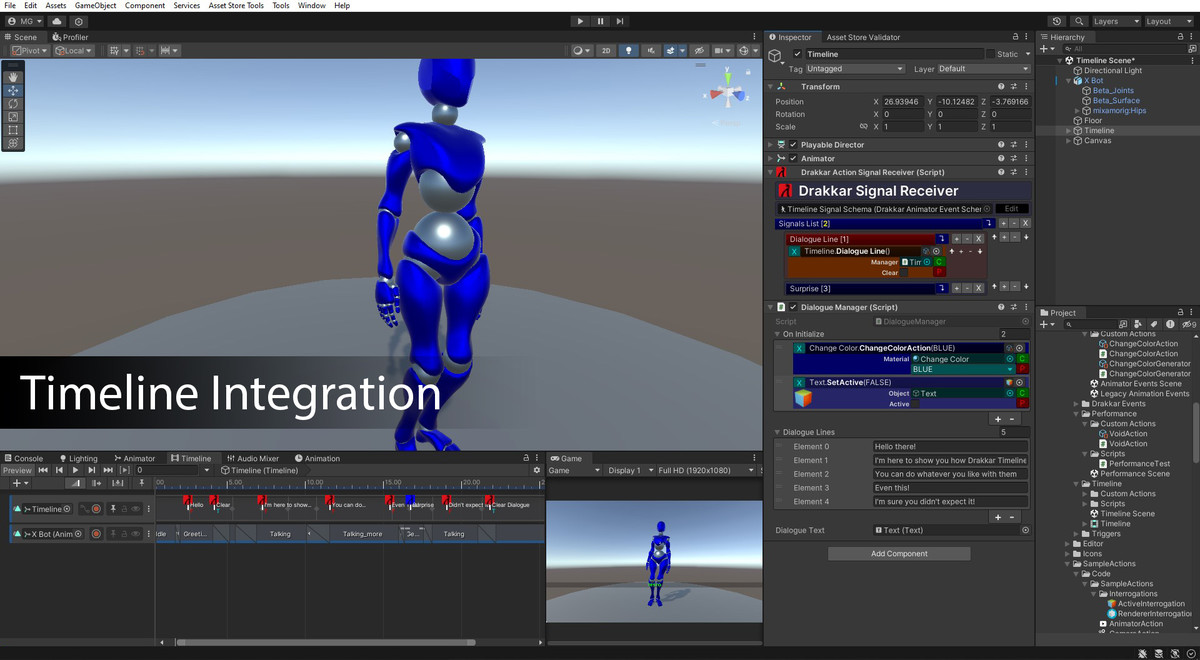Screen dimensions: 1200x660
Task: Go to Timeline start button
Action: (43, 470)
